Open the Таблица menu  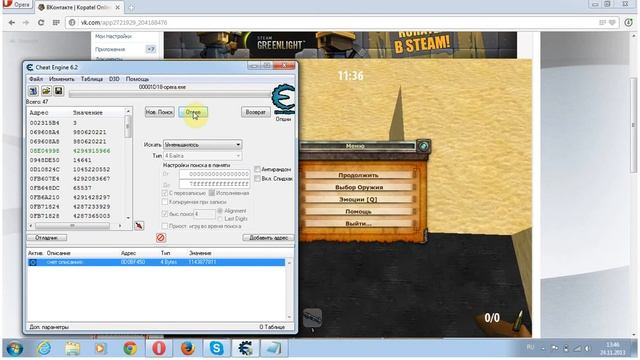[x=91, y=79]
